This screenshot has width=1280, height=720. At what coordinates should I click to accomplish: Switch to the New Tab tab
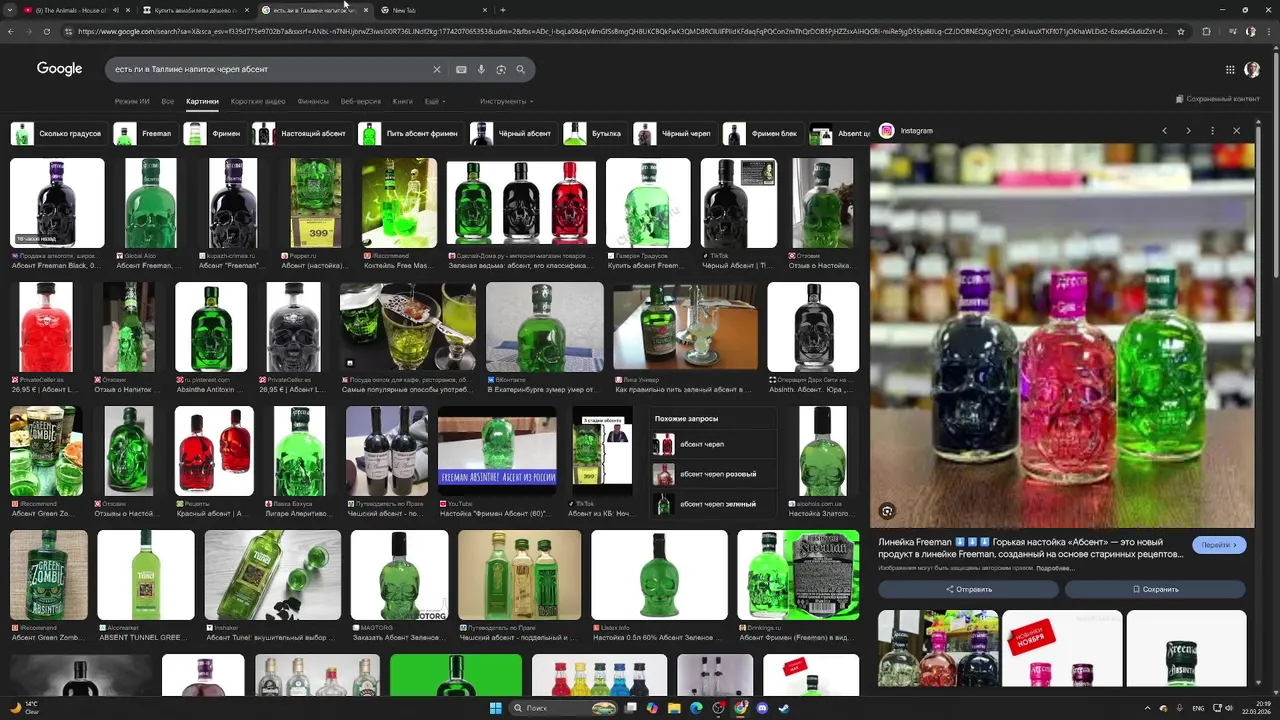click(x=434, y=10)
